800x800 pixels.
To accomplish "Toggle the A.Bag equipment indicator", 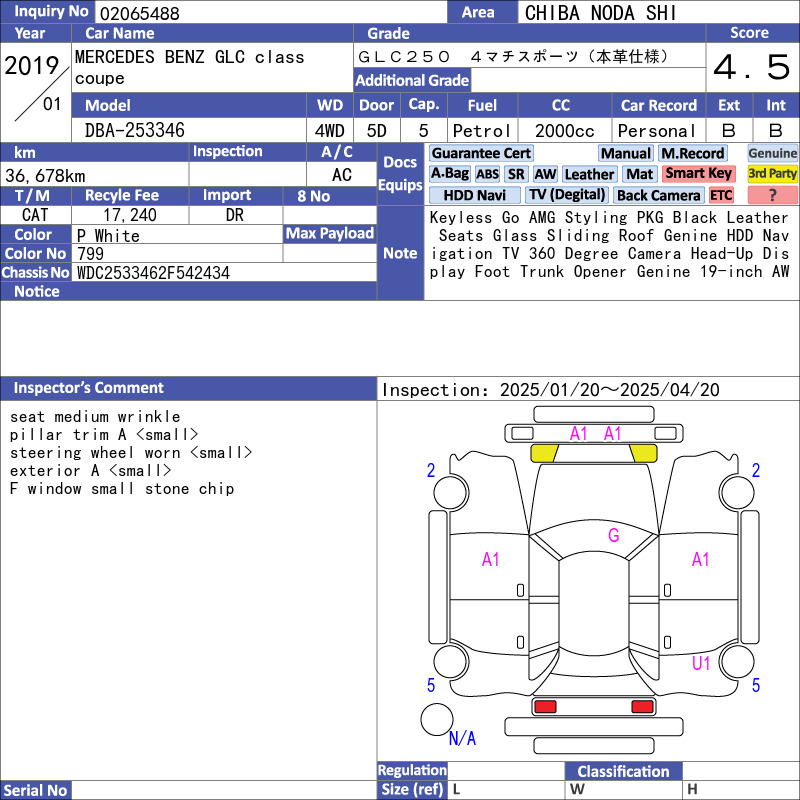I will pos(449,174).
